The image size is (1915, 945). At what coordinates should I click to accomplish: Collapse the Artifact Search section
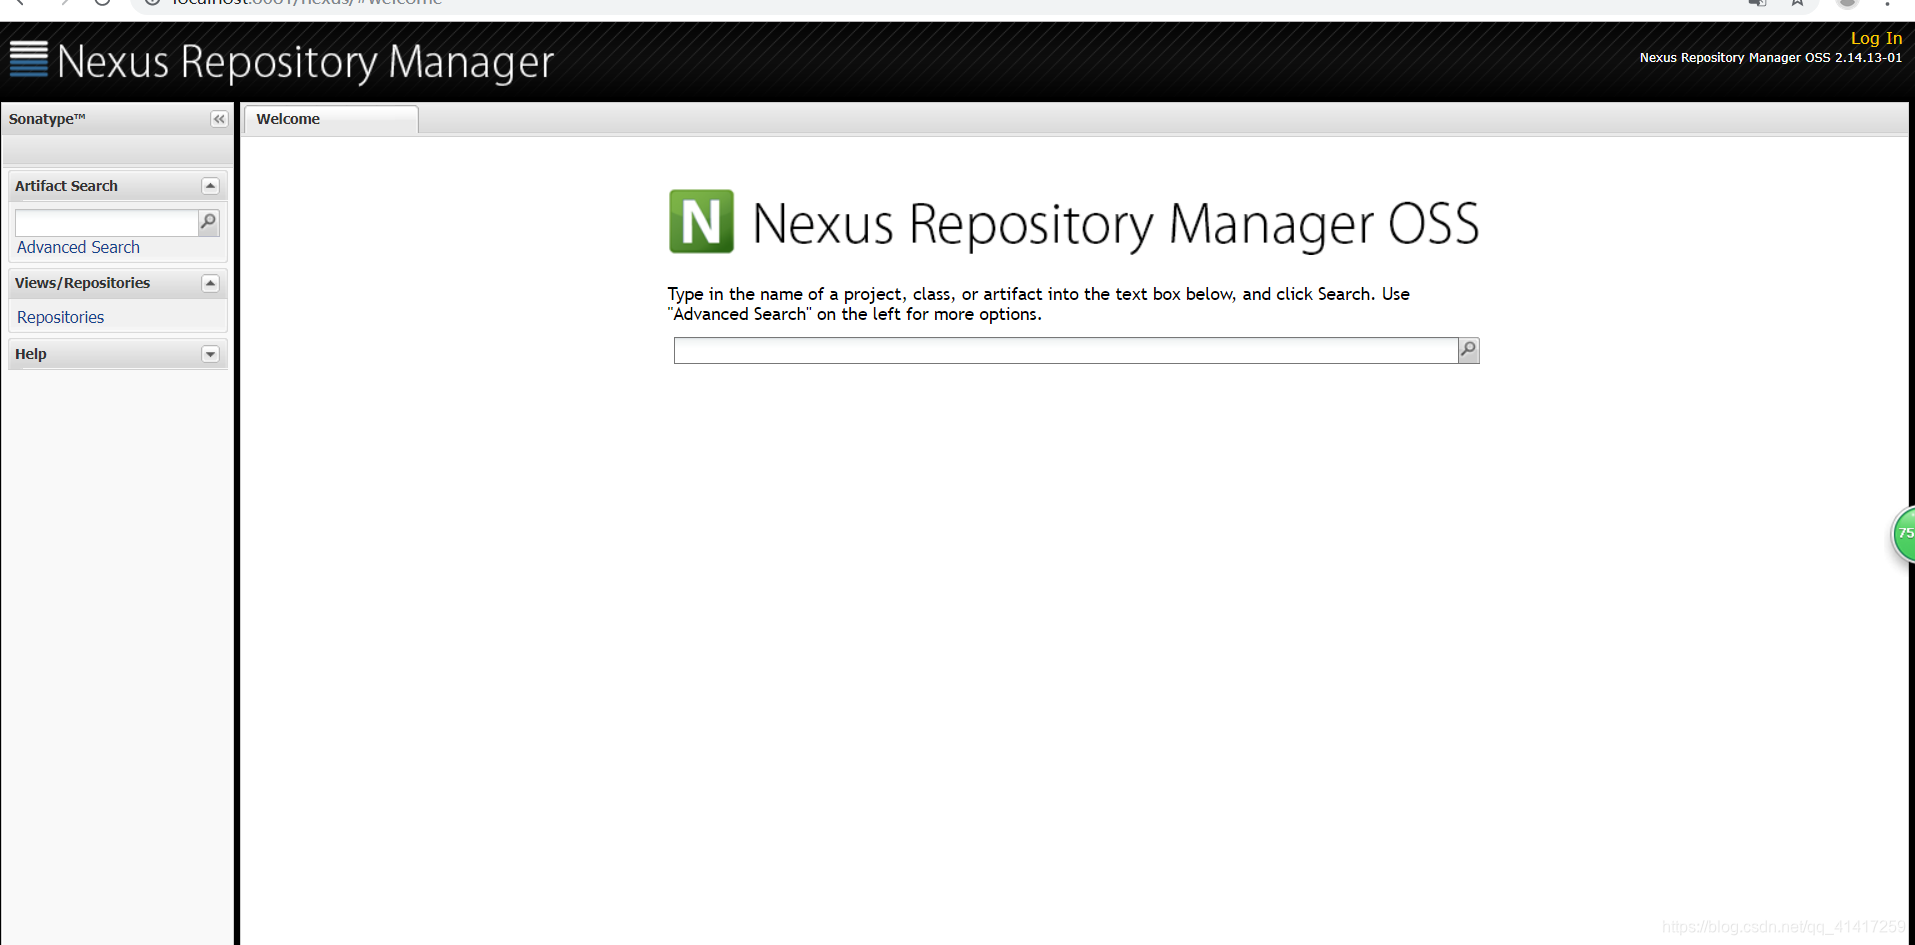point(210,186)
